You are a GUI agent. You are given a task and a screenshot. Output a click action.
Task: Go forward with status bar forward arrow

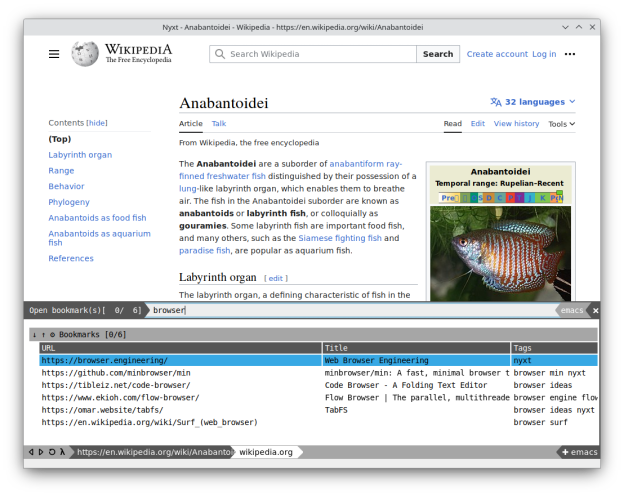coord(41,452)
